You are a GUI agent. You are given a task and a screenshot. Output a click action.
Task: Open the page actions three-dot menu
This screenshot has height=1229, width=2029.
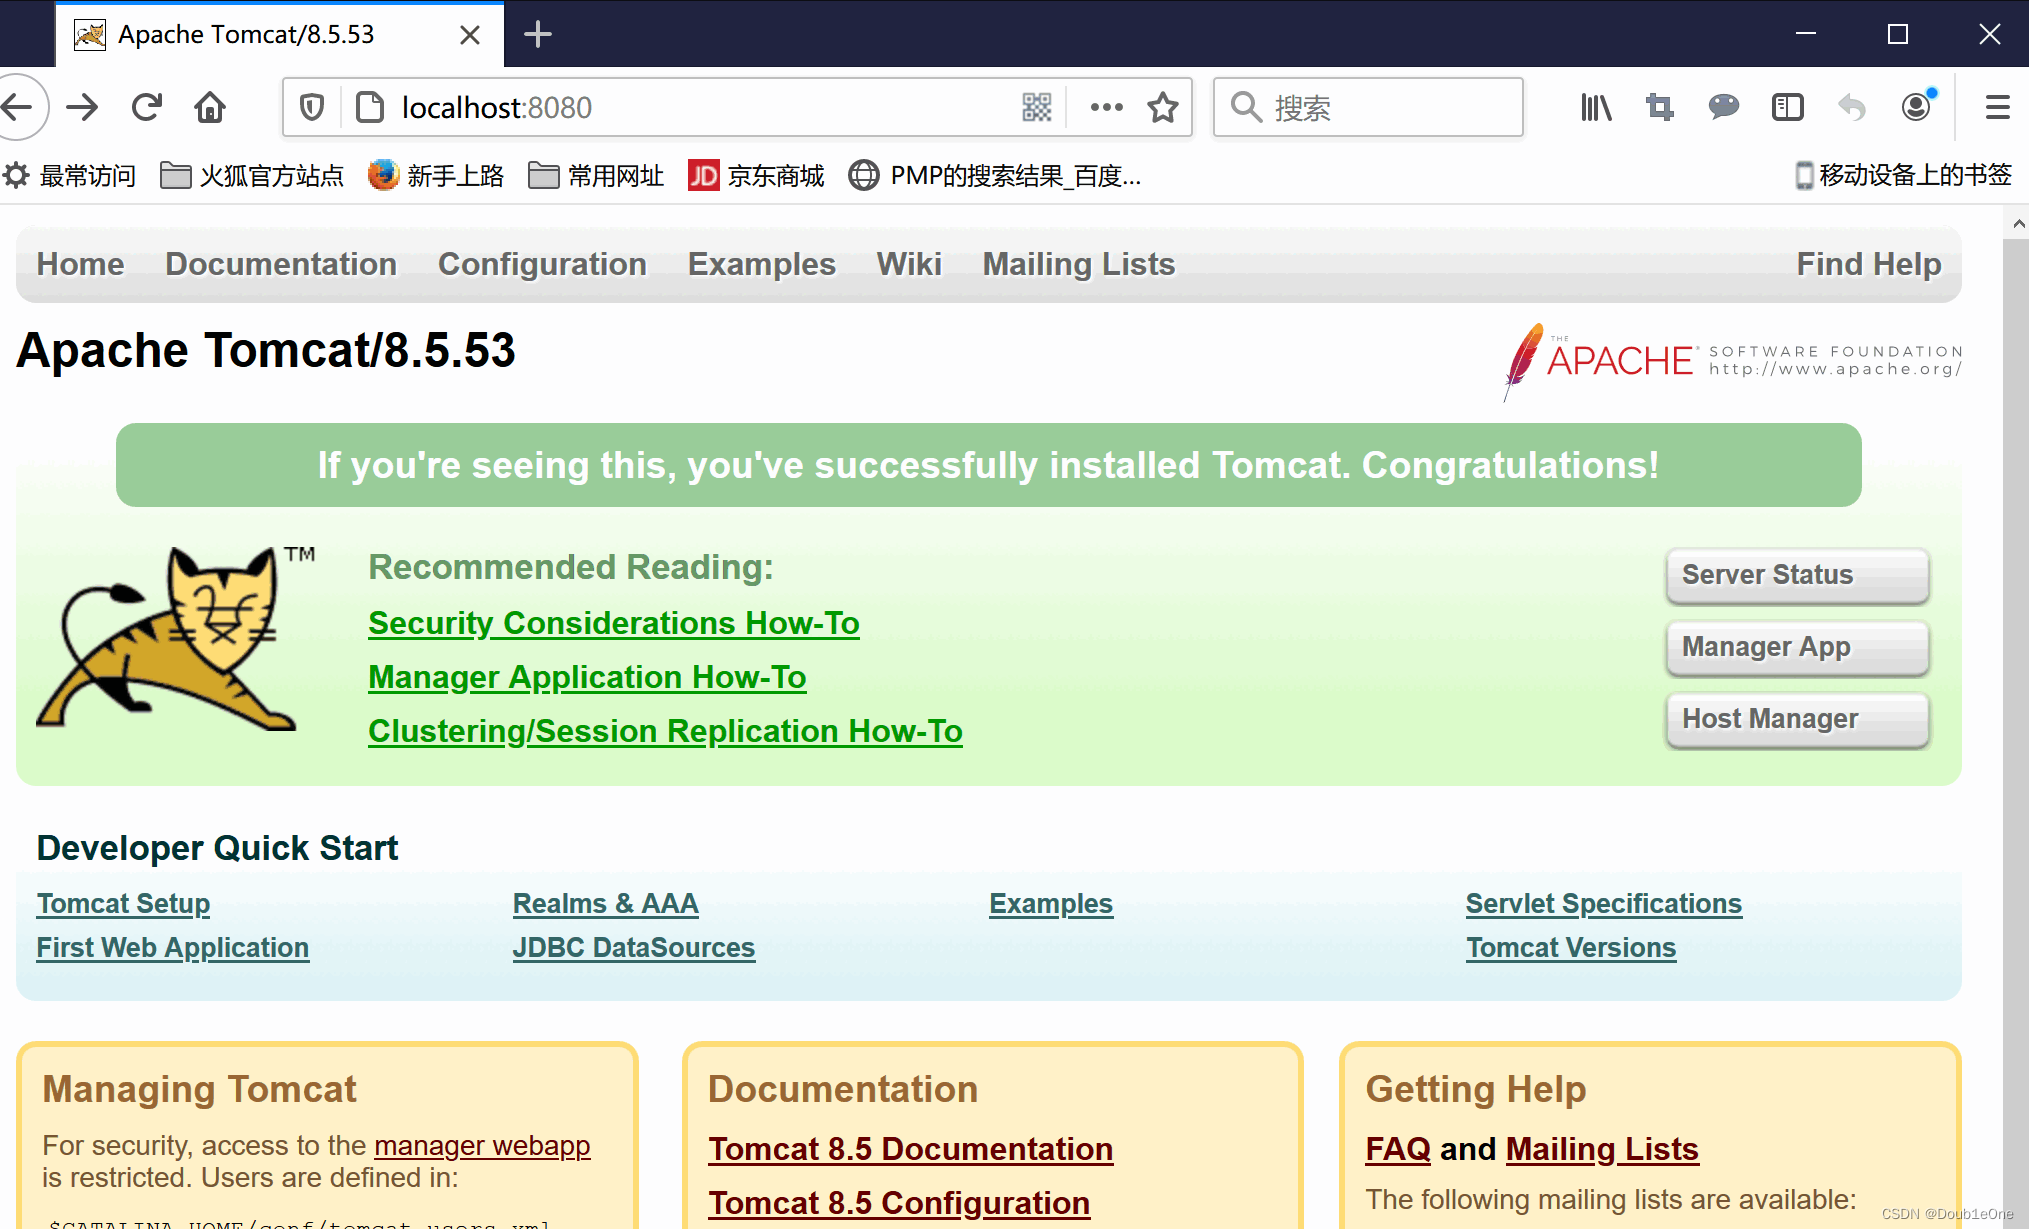click(x=1106, y=107)
